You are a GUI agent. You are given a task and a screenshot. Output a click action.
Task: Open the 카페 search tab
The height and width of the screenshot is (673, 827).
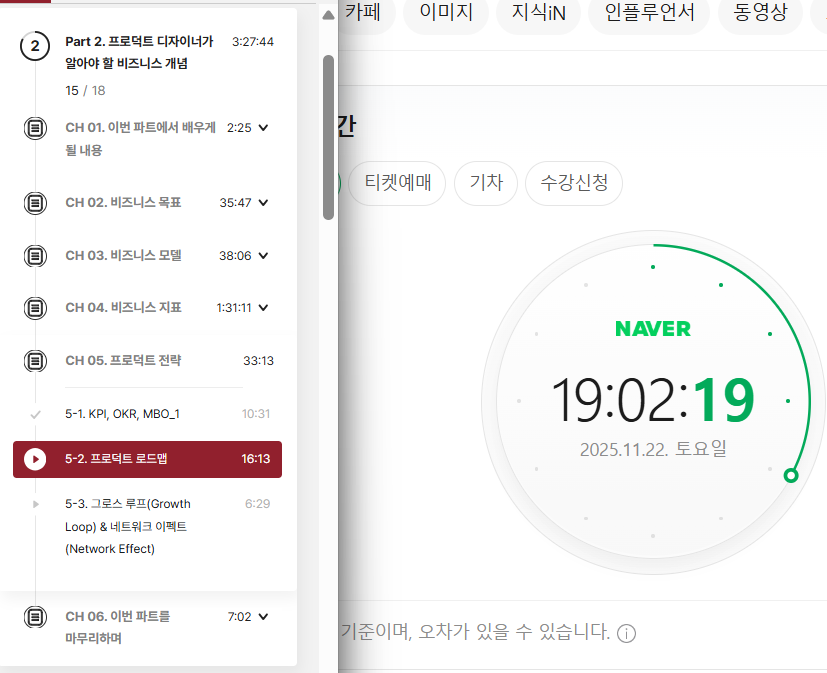[364, 13]
